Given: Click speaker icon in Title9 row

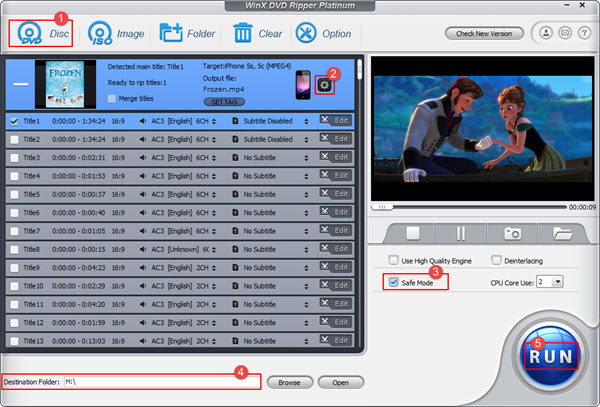Looking at the screenshot, I should point(143,268).
